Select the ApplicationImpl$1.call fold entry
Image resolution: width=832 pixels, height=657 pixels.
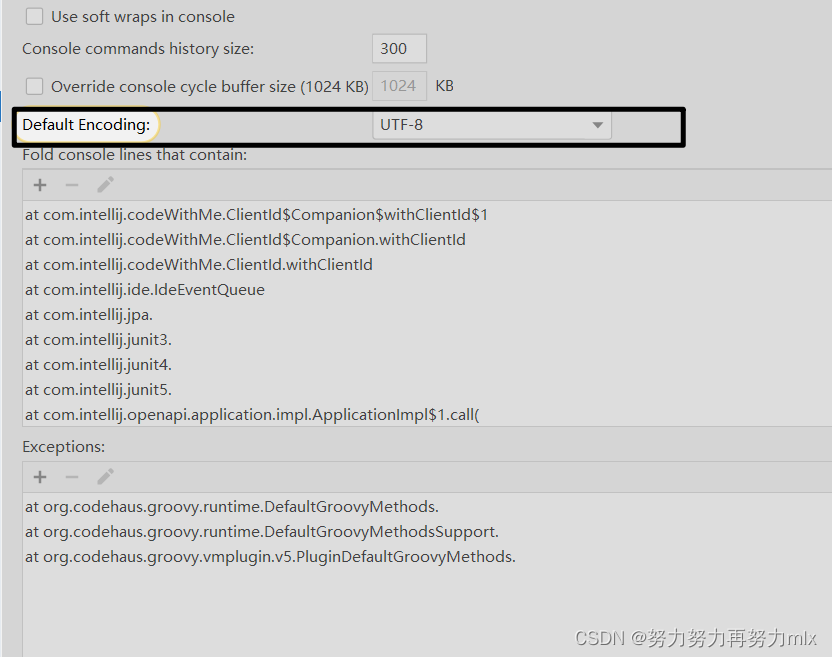251,414
